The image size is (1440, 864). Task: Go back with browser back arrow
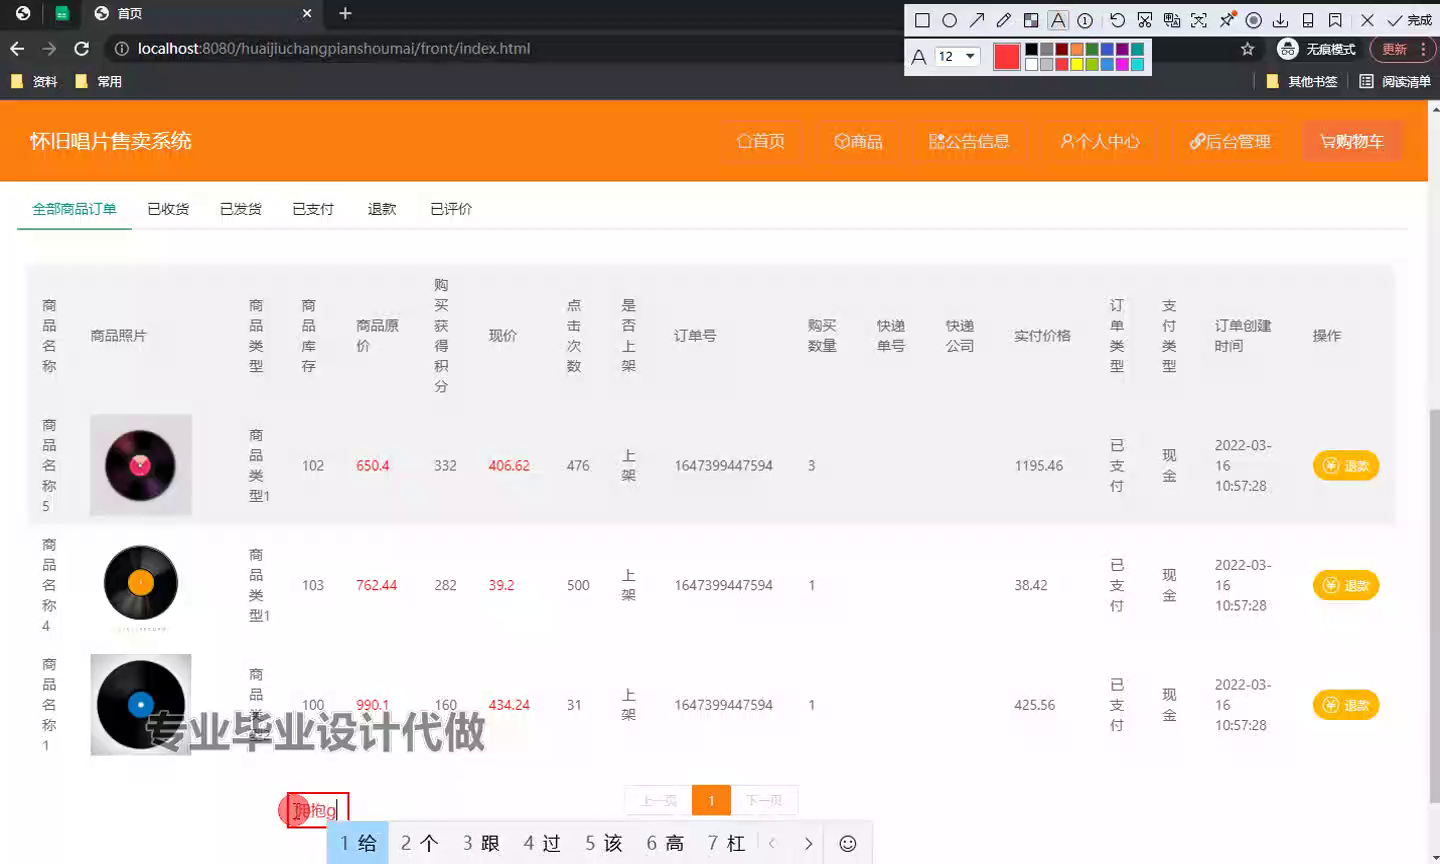tap(17, 48)
